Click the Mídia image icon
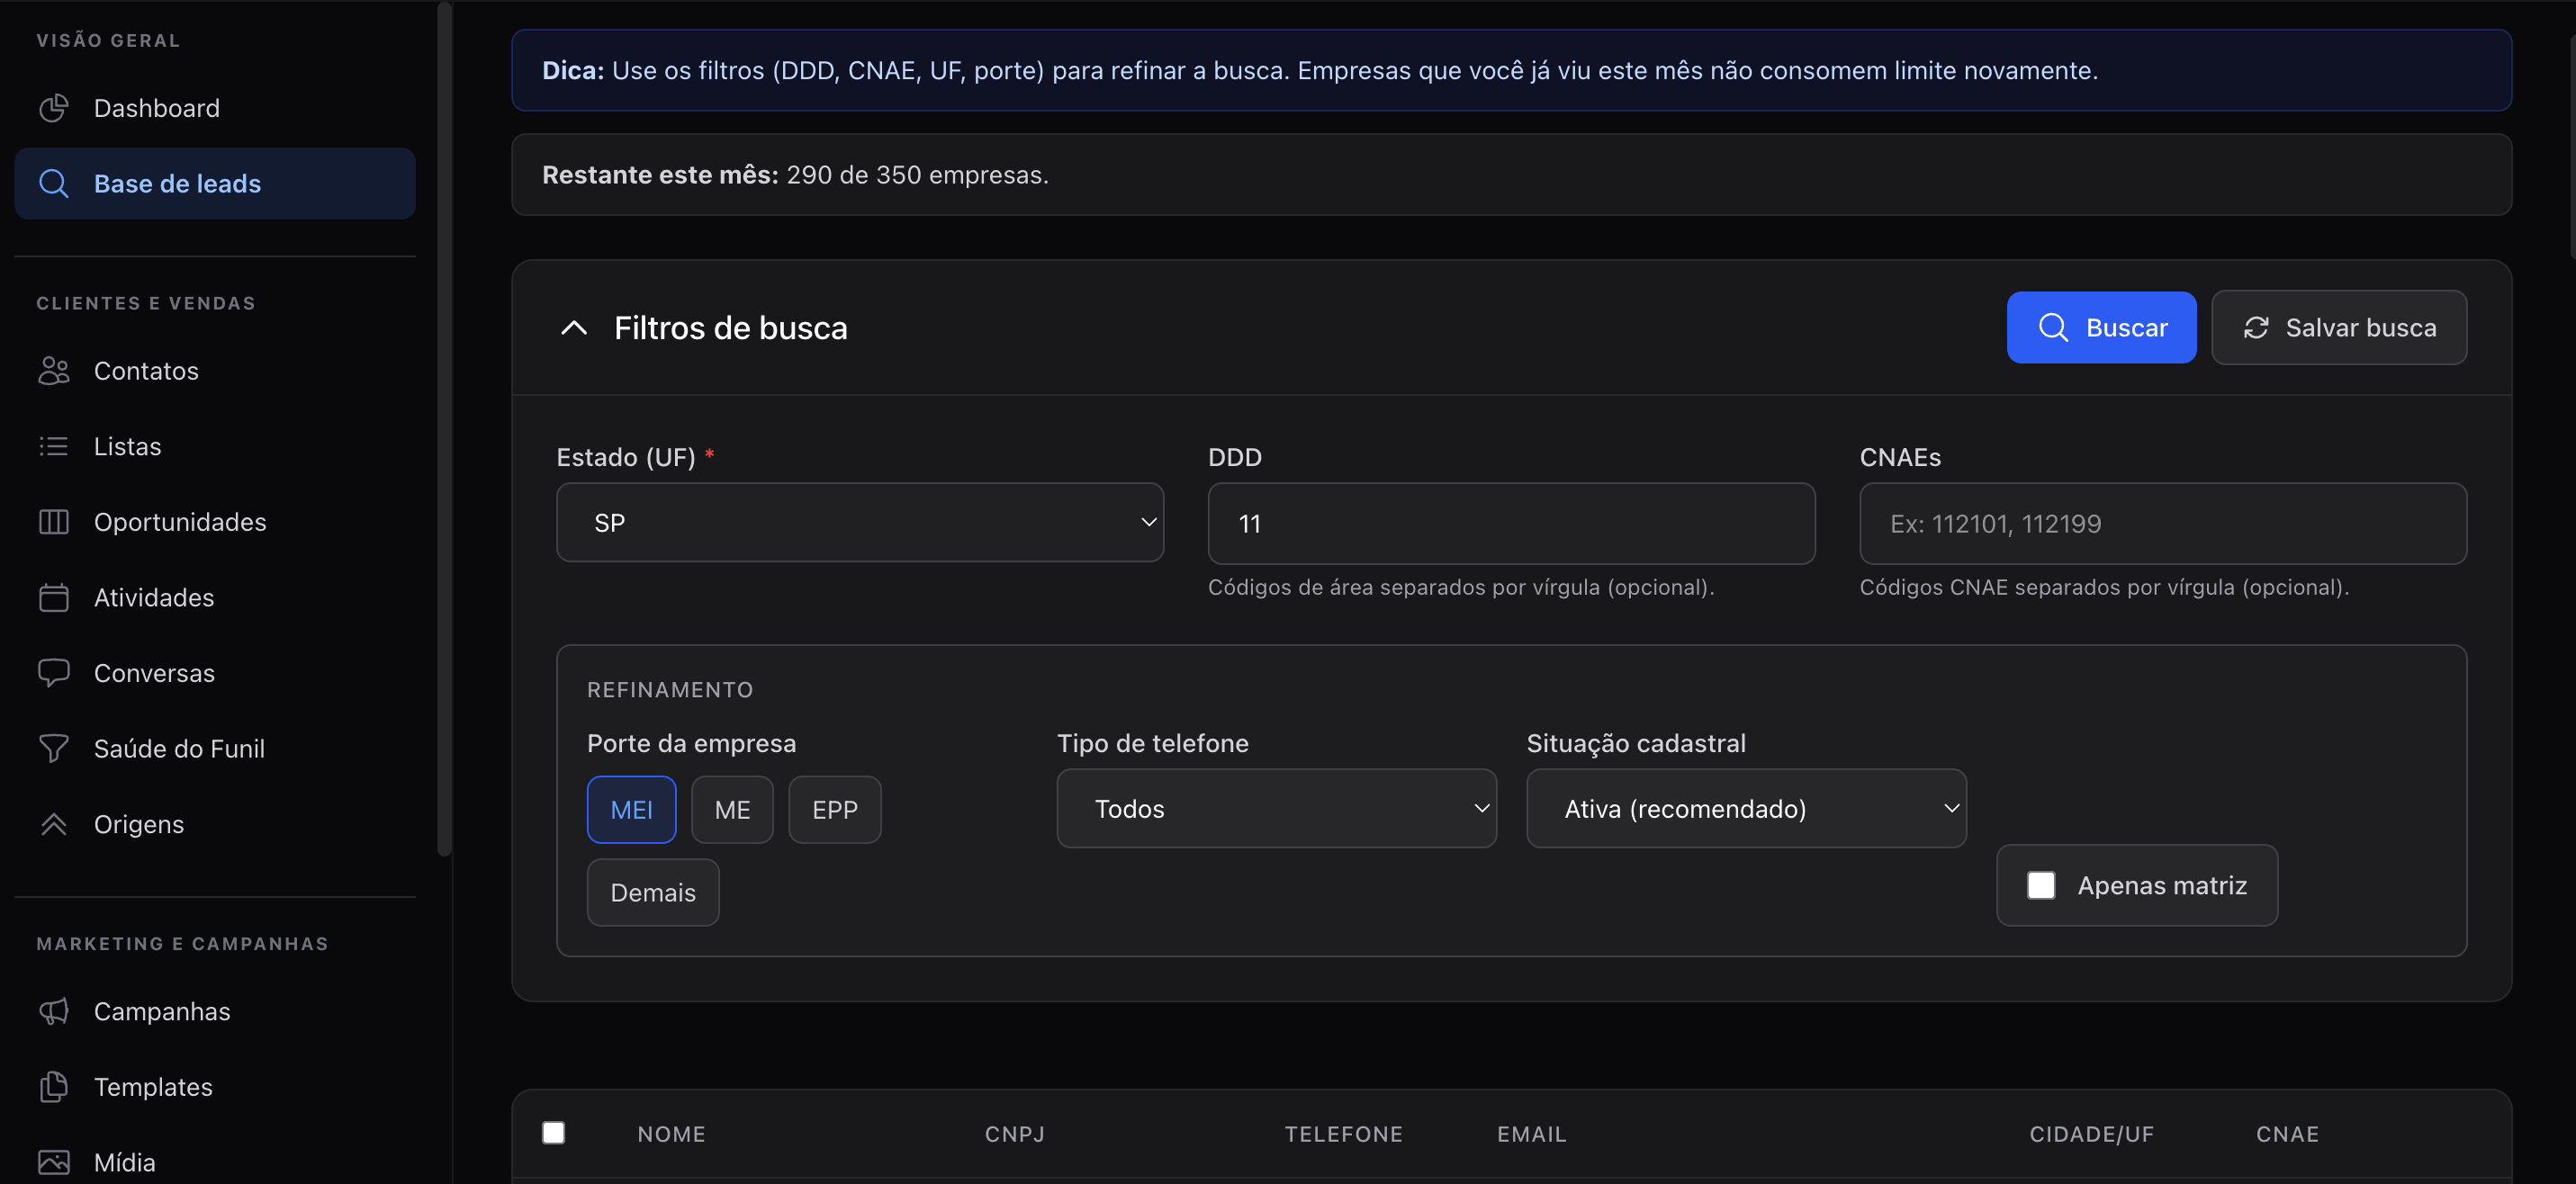Image resolution: width=2576 pixels, height=1184 pixels. pyautogui.click(x=54, y=1162)
